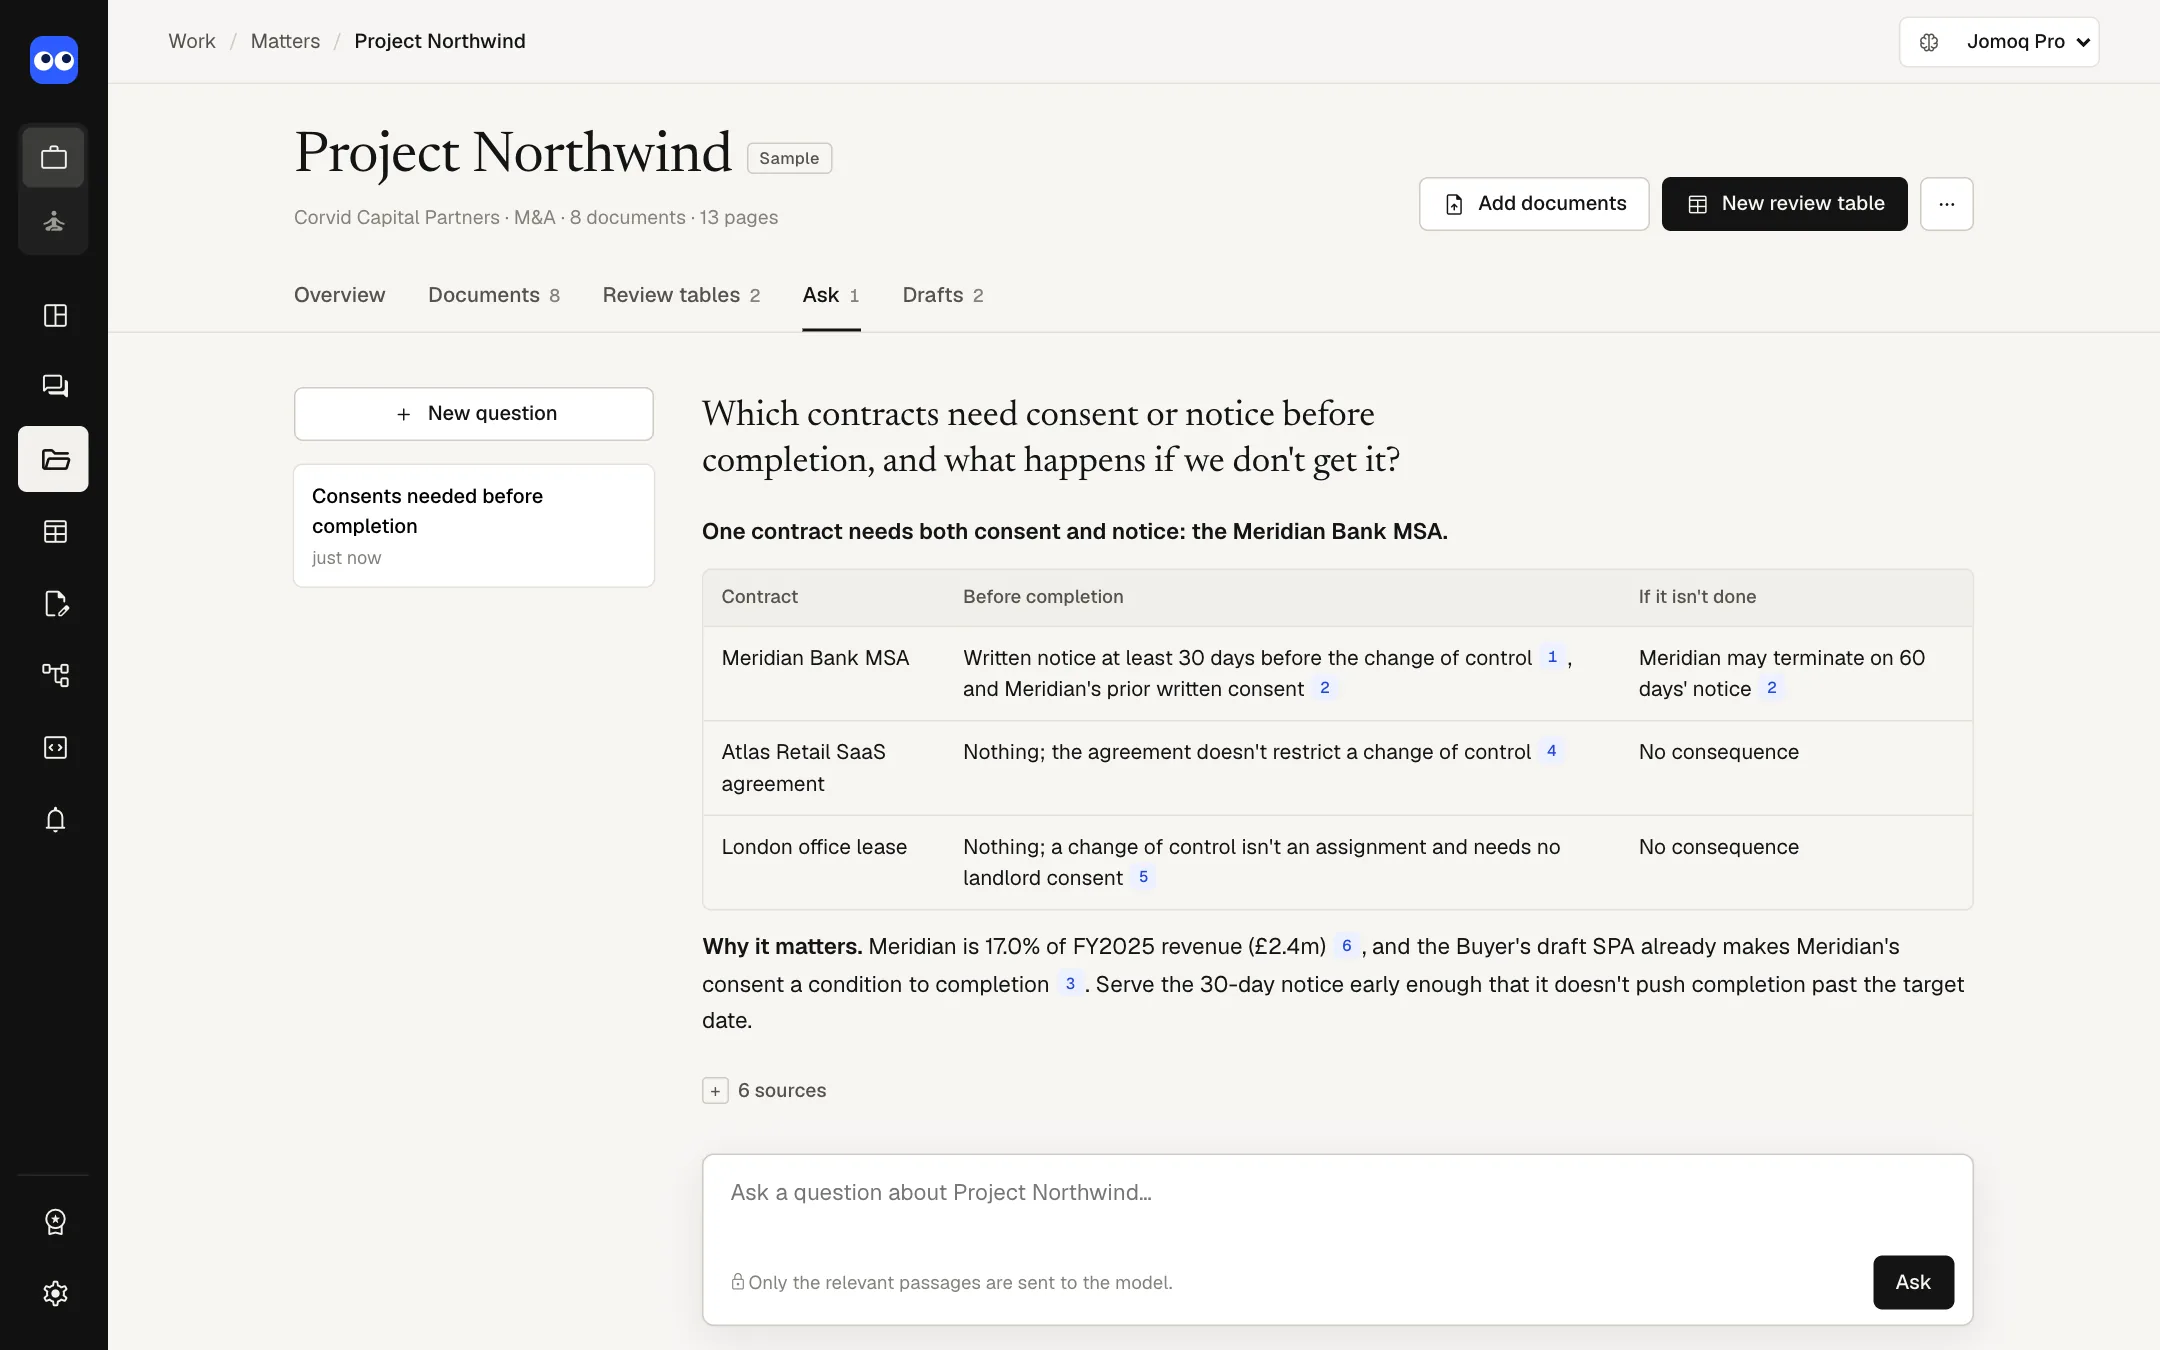
Task: Open the award badge icon in sidebar
Action: point(55,1221)
